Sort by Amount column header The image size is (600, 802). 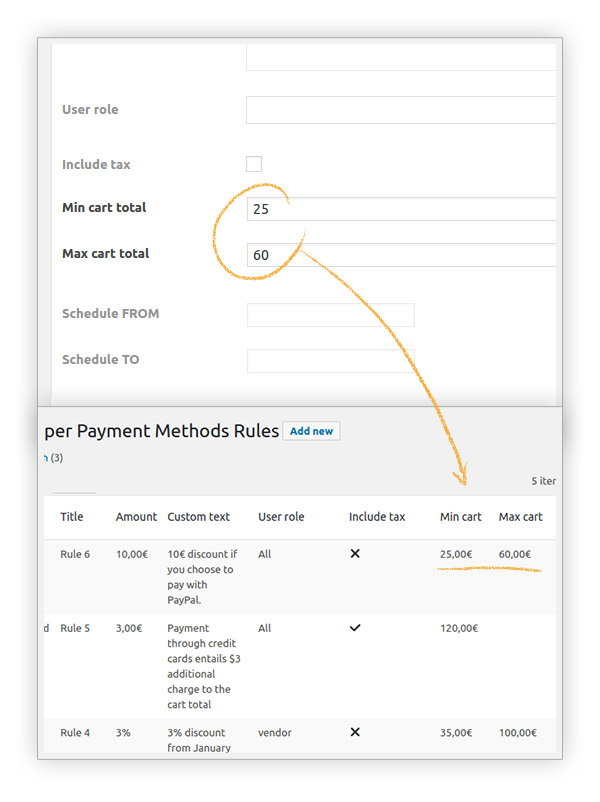(136, 517)
